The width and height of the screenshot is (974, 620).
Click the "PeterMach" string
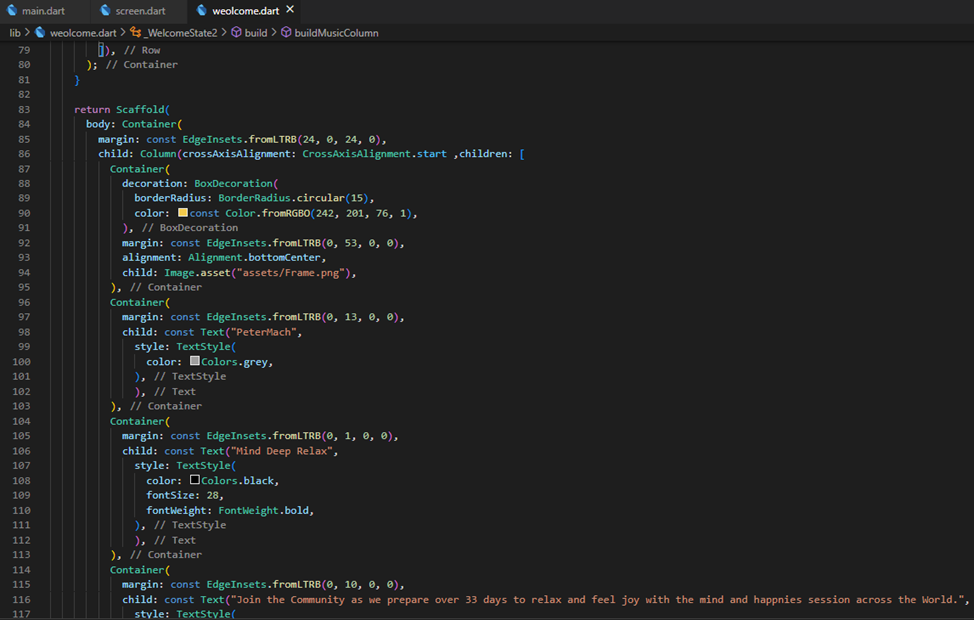263,332
